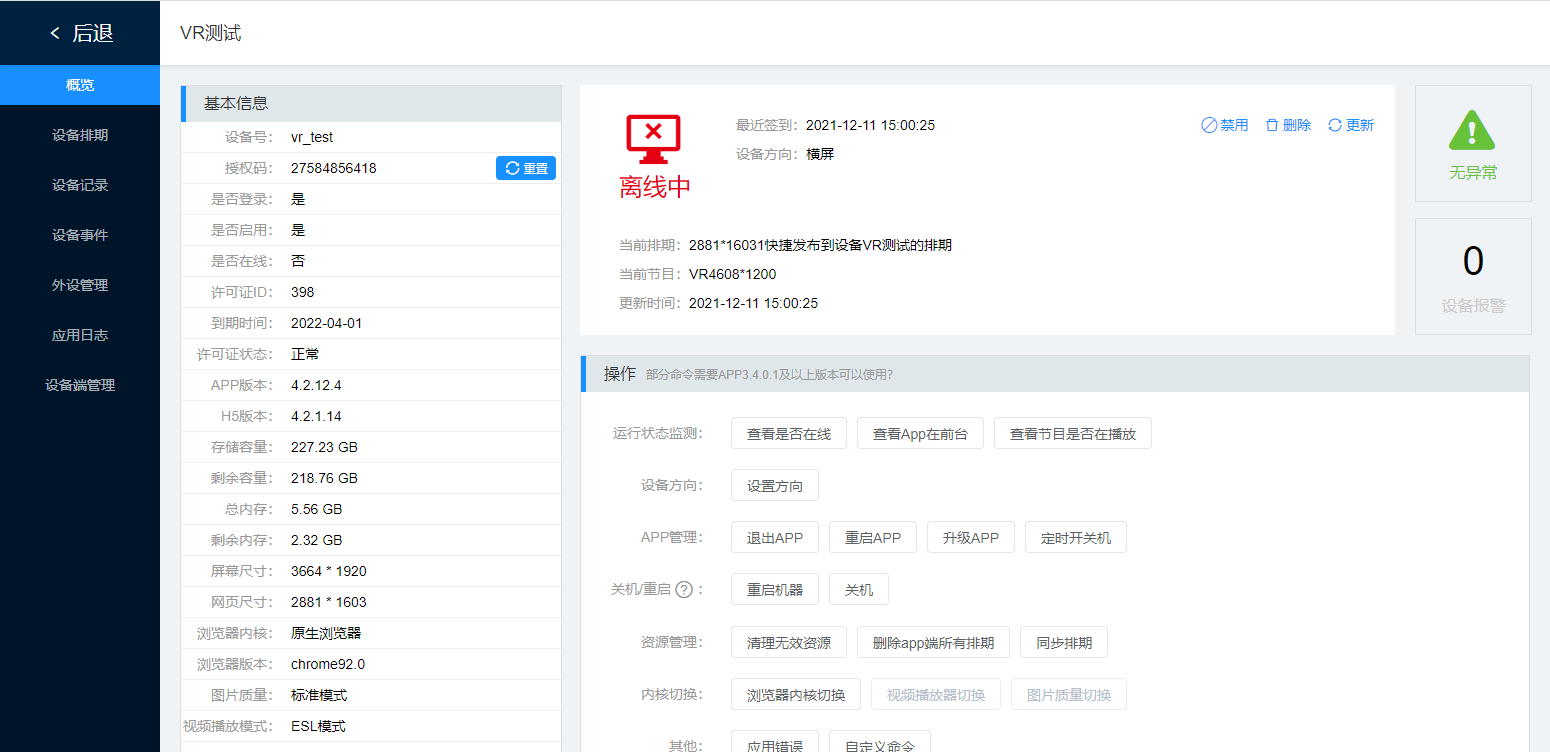Click H5 version value 4.2.1.14

(316, 416)
